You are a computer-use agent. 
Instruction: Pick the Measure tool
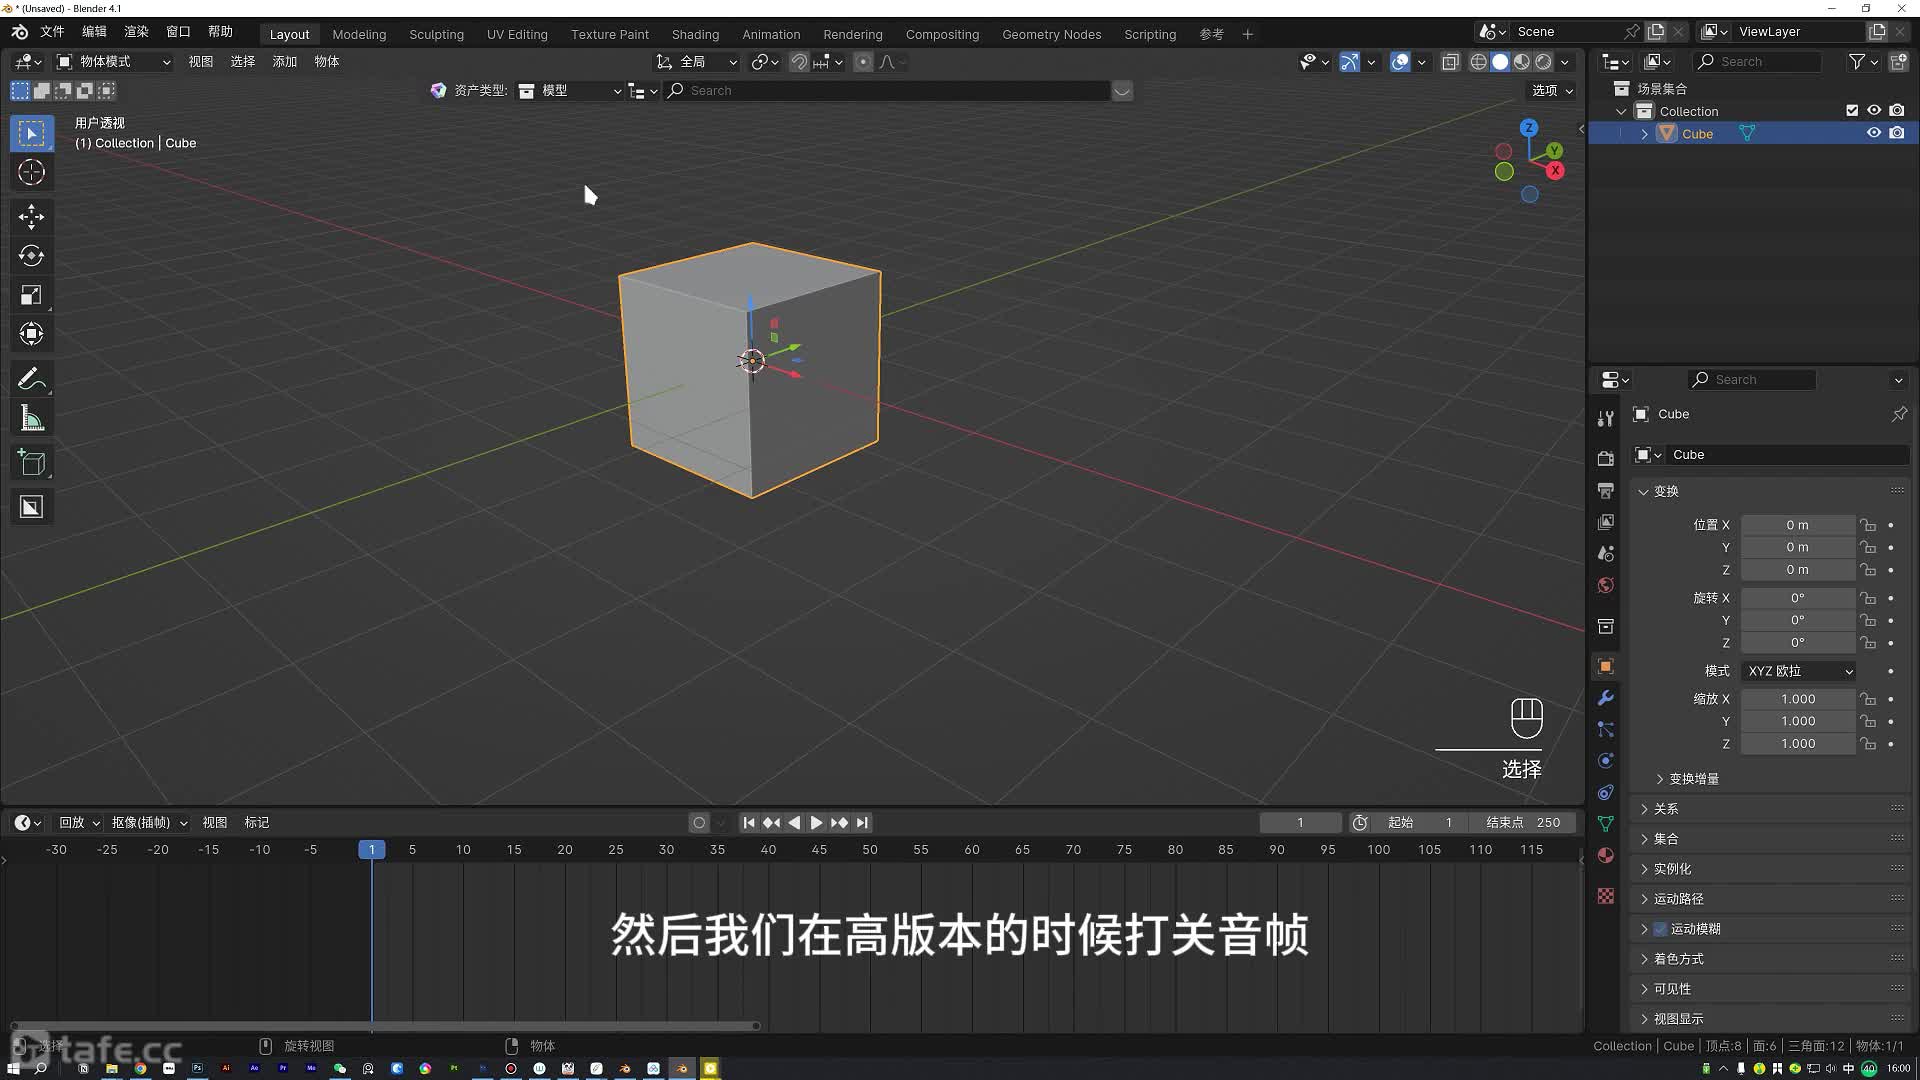coord(31,419)
